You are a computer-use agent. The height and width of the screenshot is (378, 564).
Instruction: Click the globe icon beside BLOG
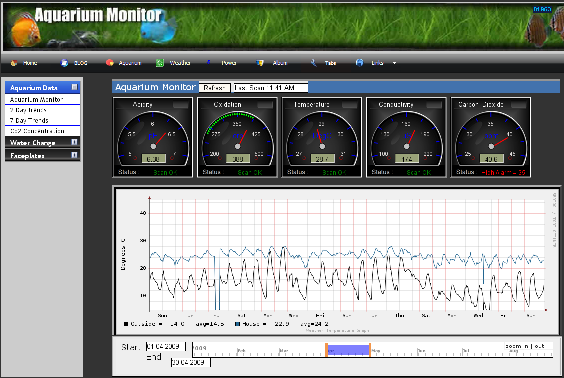64,63
